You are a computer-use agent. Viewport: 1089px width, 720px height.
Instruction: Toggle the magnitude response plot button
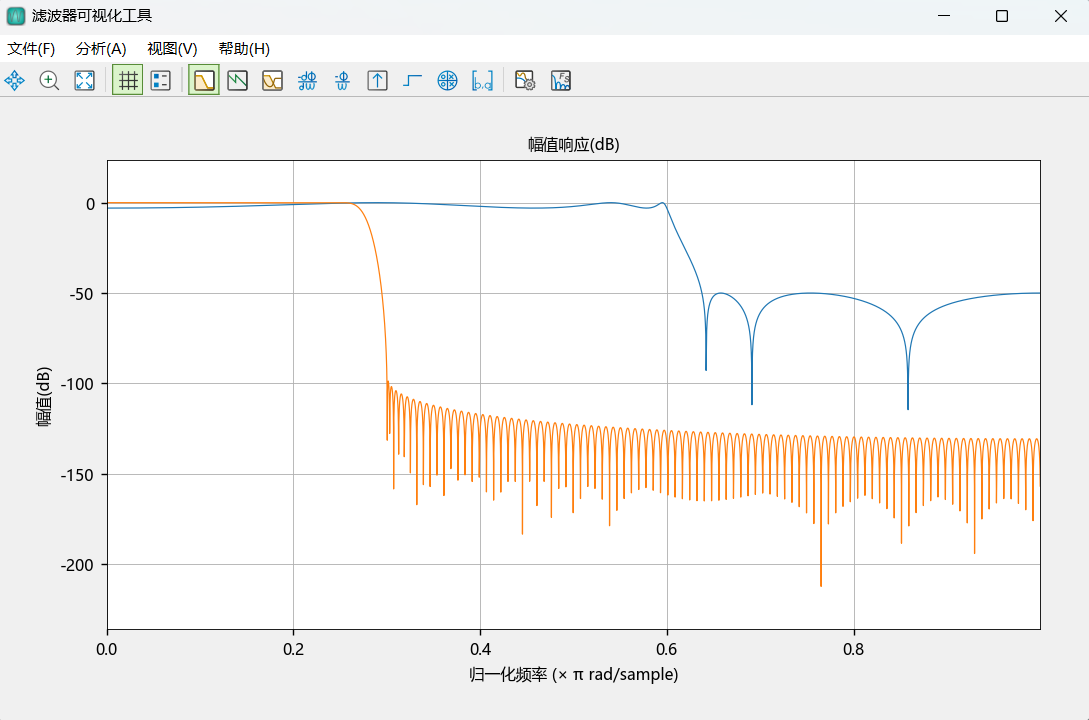pos(204,81)
